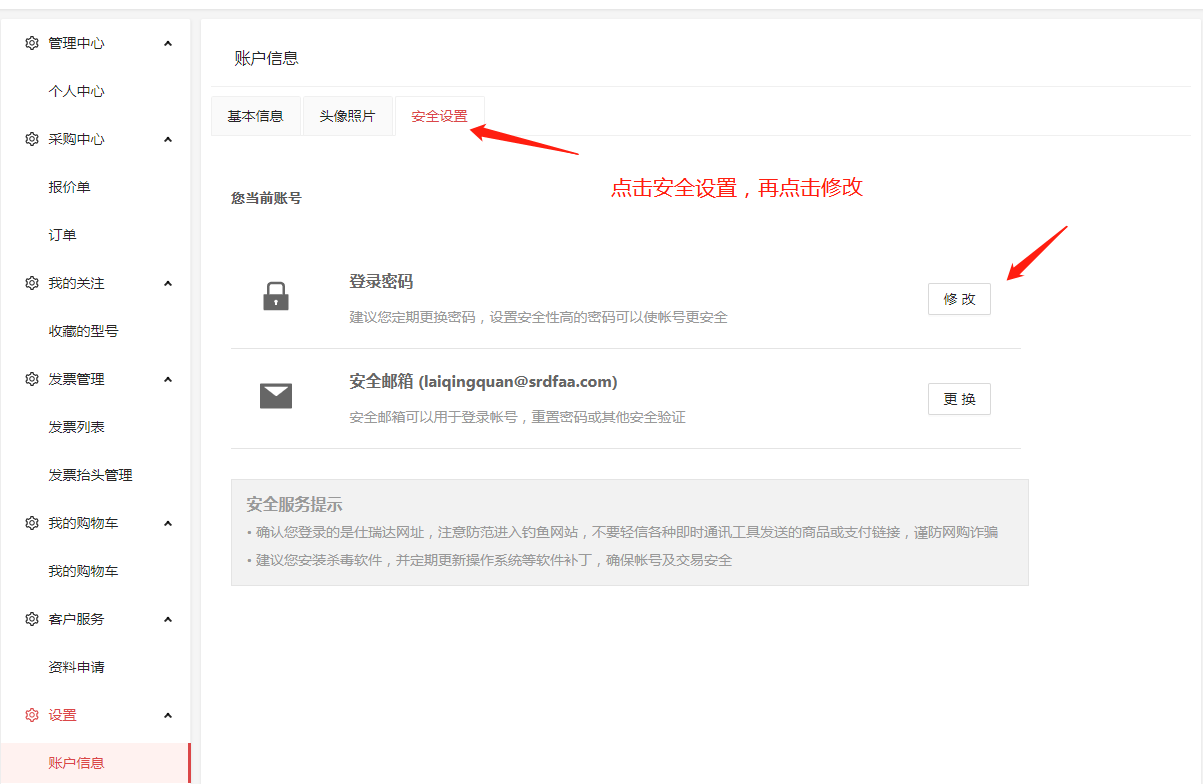Open 资料申请 under 客户服务

[76, 667]
